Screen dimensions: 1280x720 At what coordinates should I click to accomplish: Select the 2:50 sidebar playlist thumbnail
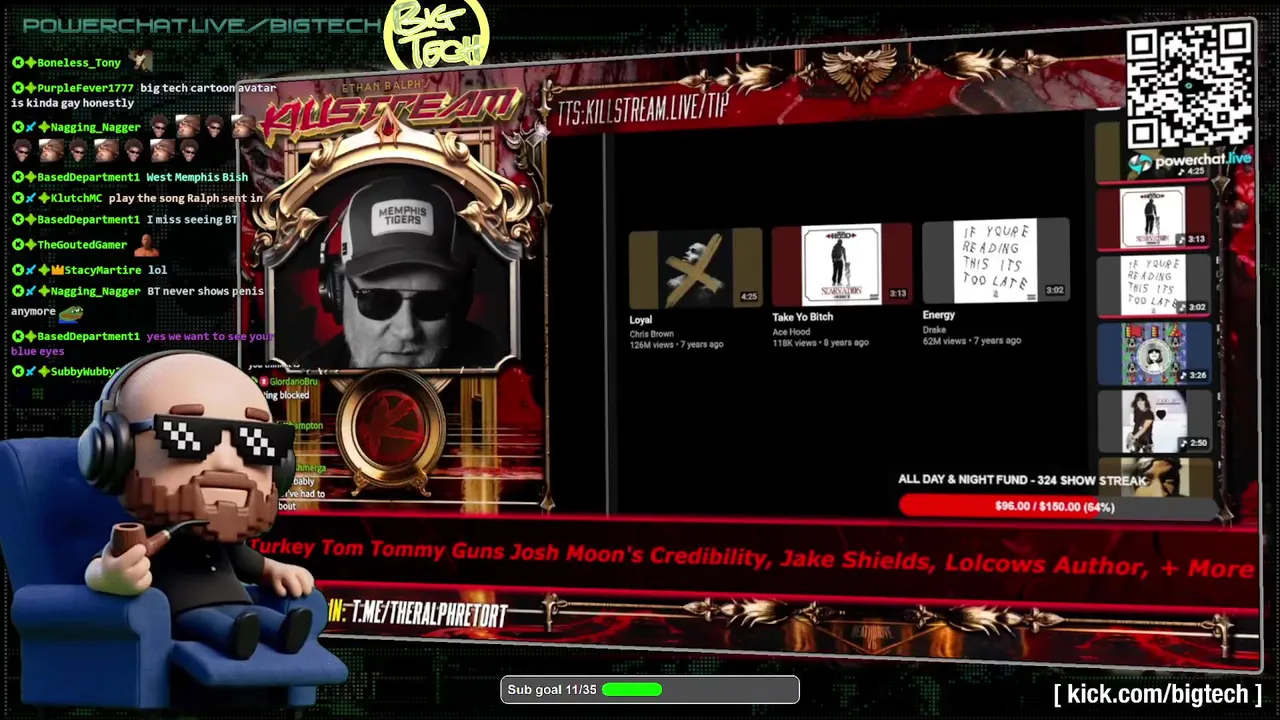point(1154,421)
